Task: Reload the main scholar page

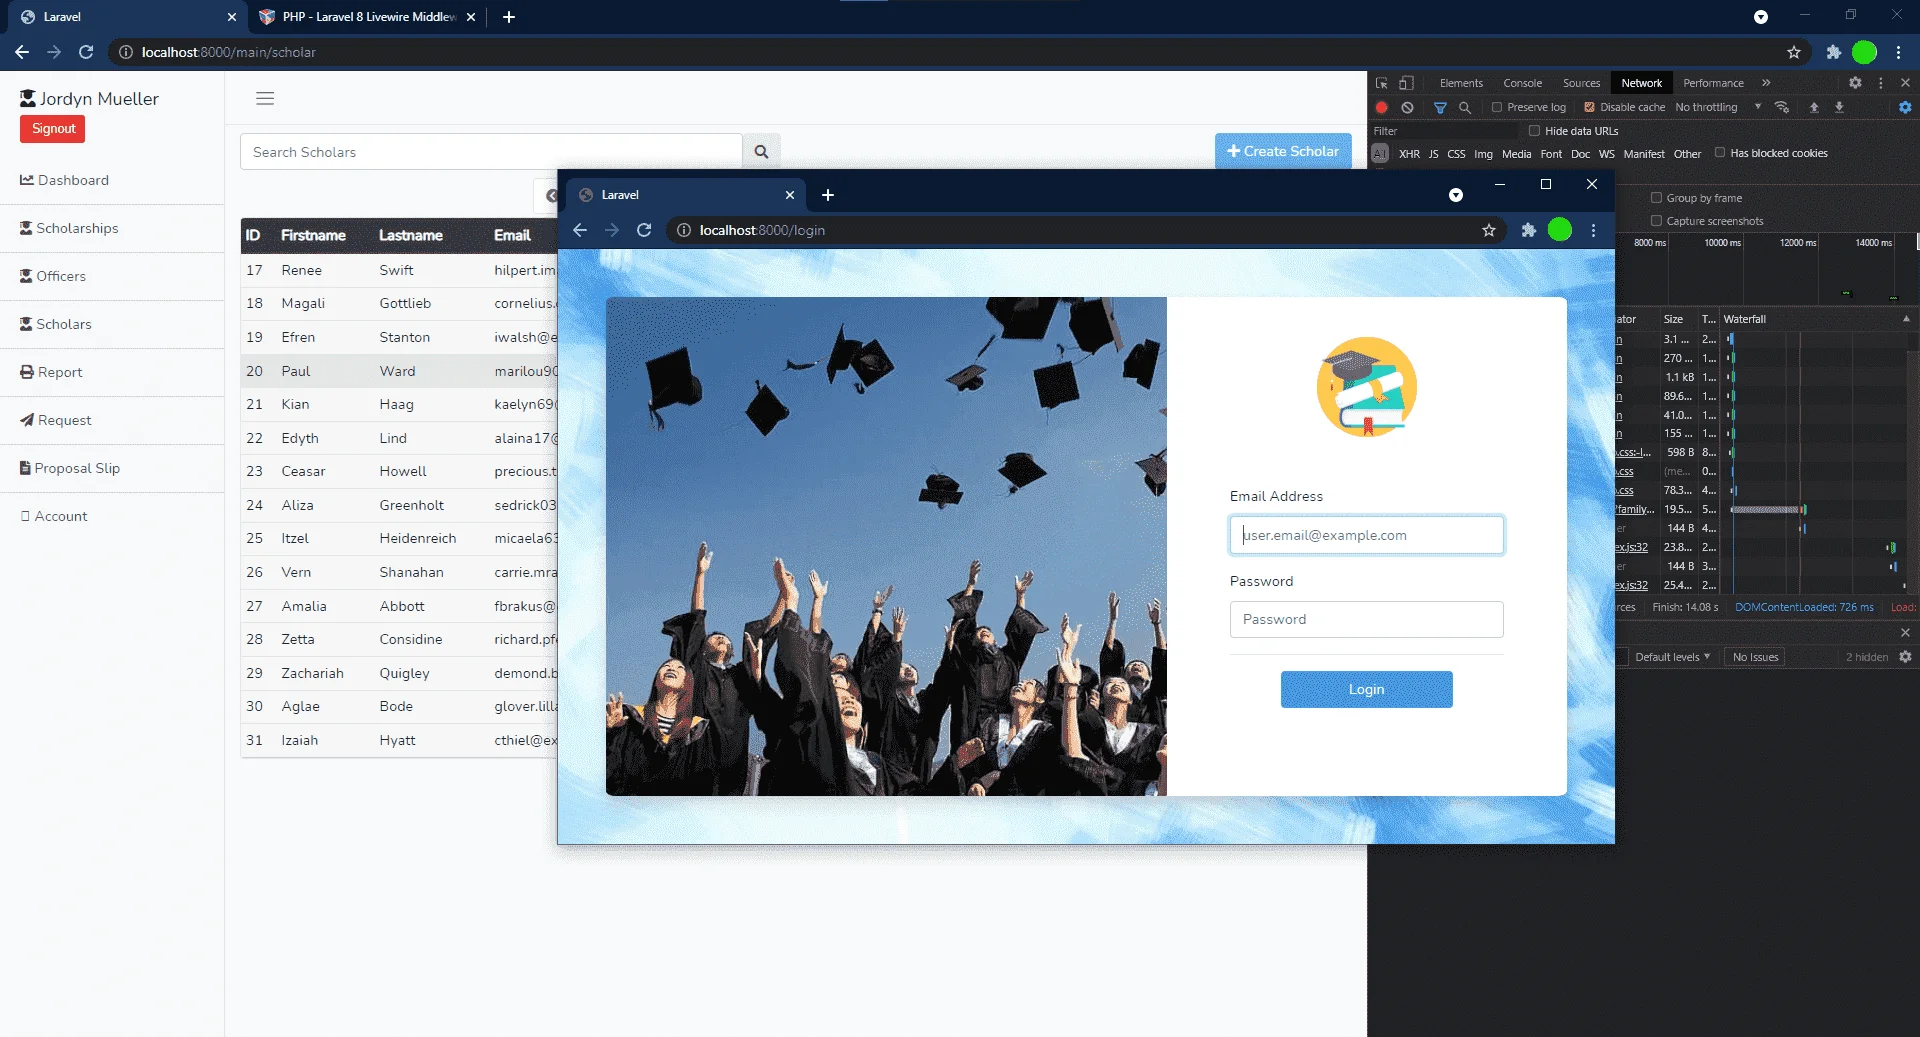Action: tap(86, 52)
